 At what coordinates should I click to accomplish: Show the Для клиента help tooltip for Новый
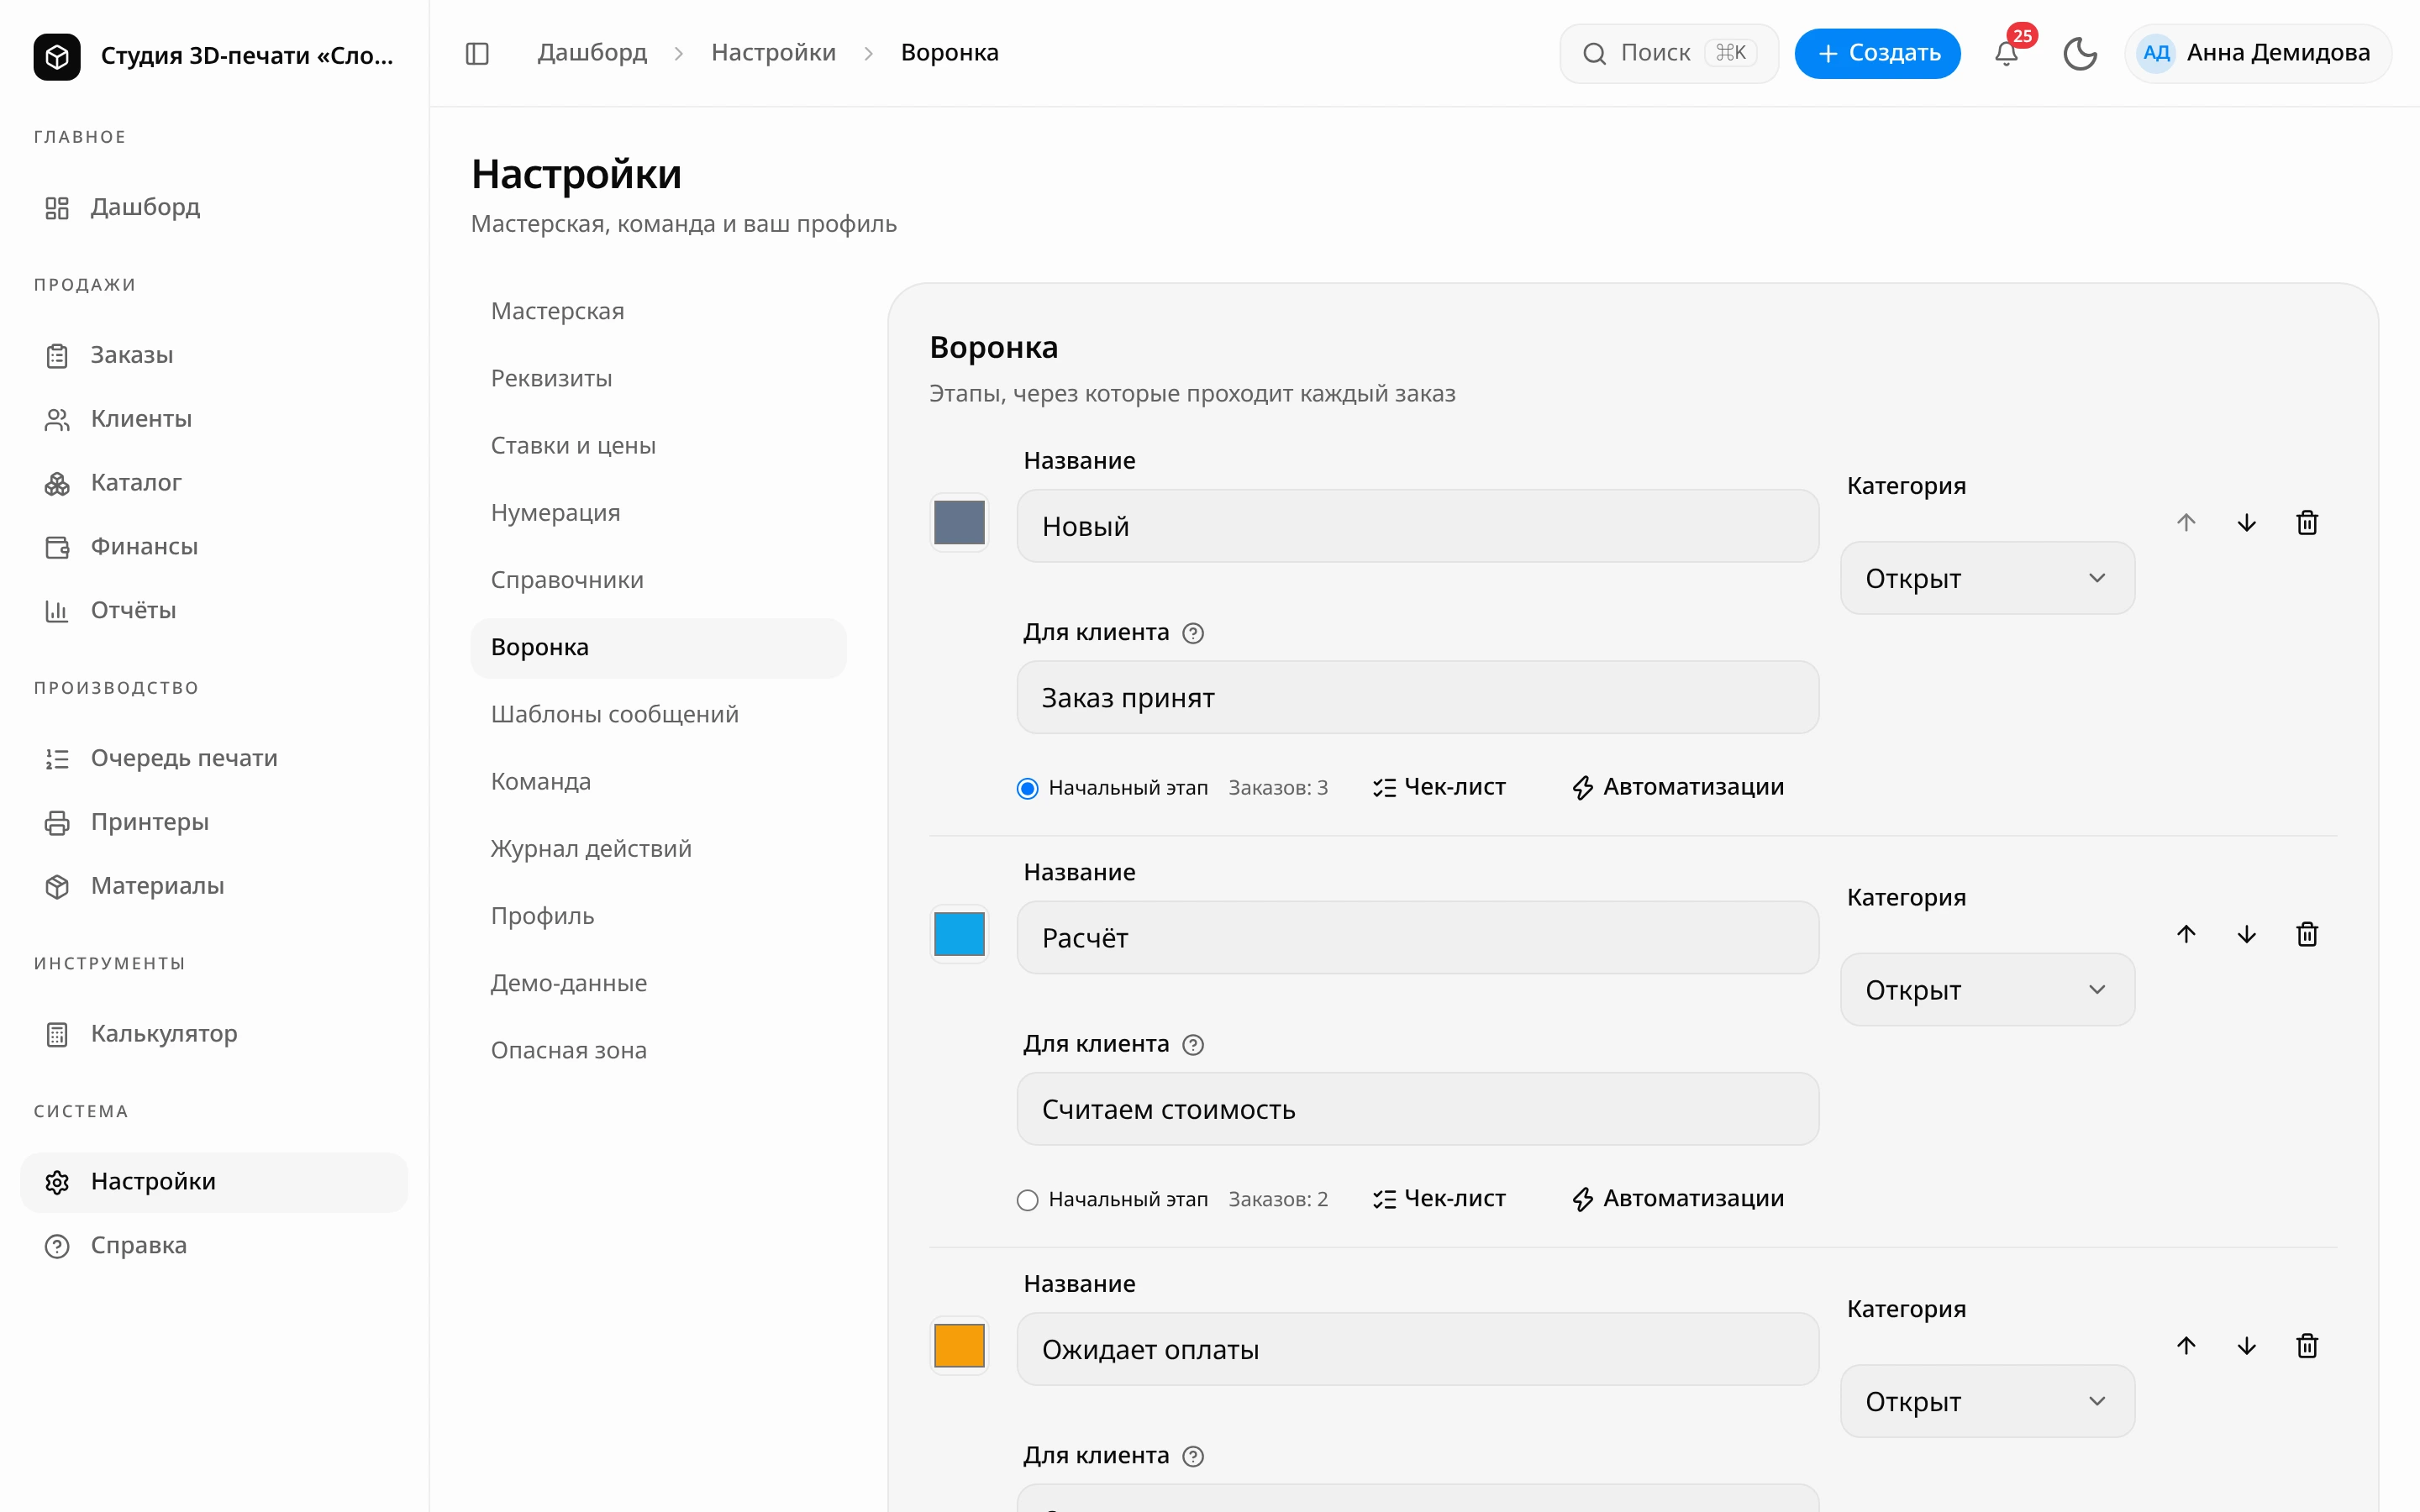coord(1193,633)
